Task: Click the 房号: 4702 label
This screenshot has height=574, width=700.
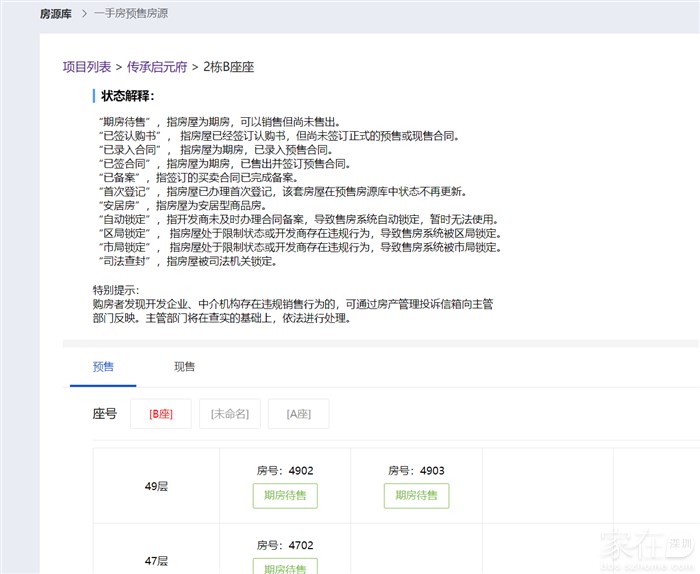Action: [x=285, y=545]
